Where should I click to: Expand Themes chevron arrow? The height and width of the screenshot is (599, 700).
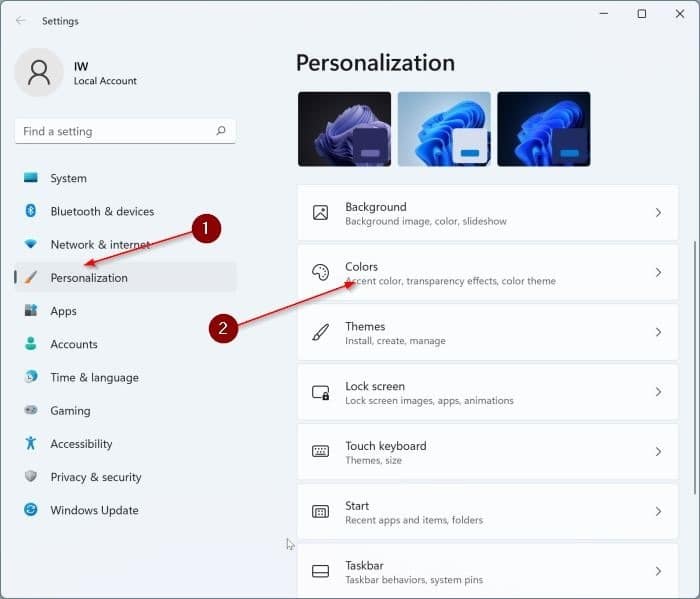(x=658, y=332)
